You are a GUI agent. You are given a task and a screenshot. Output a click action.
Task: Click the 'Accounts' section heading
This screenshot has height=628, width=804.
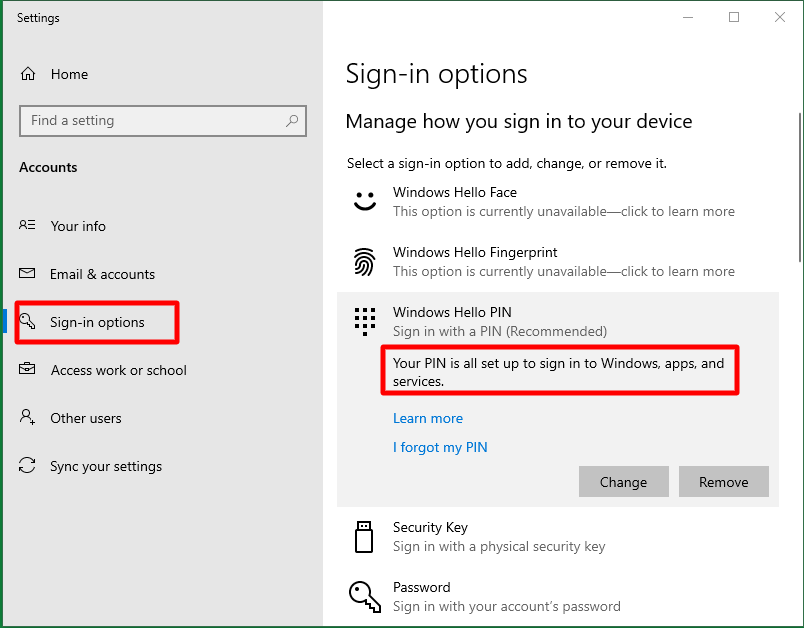pyautogui.click(x=48, y=168)
